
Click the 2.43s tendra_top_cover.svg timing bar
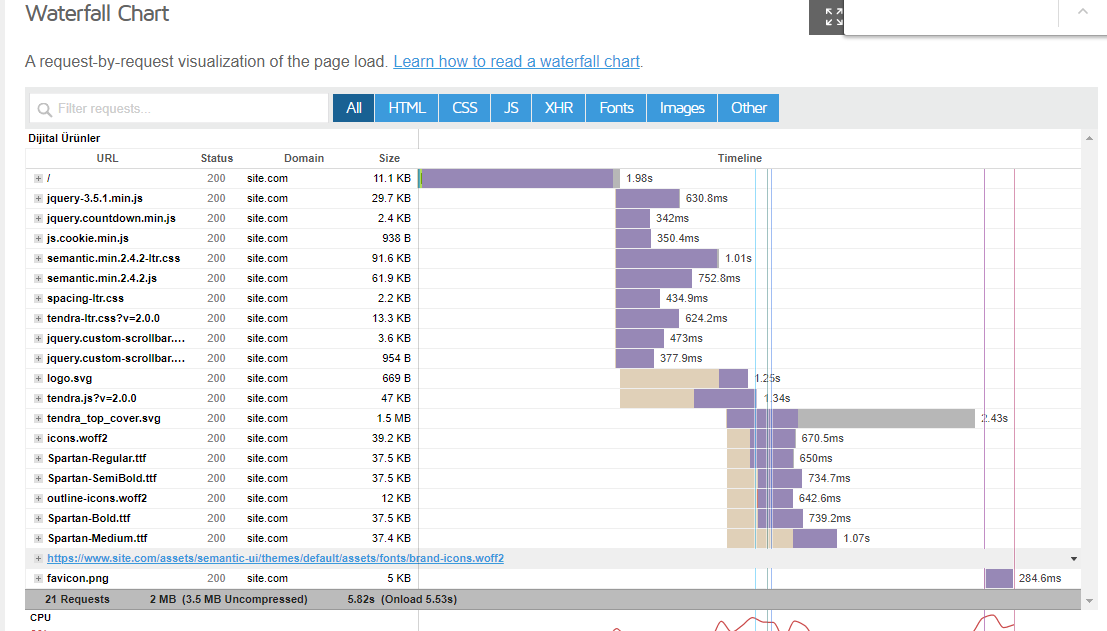click(851, 419)
